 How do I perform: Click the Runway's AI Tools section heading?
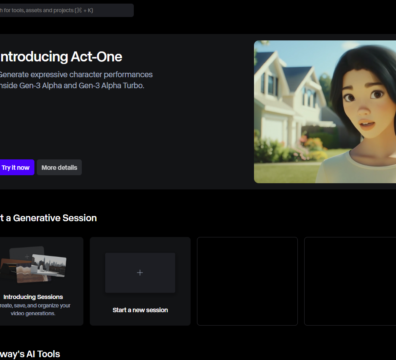pos(30,354)
